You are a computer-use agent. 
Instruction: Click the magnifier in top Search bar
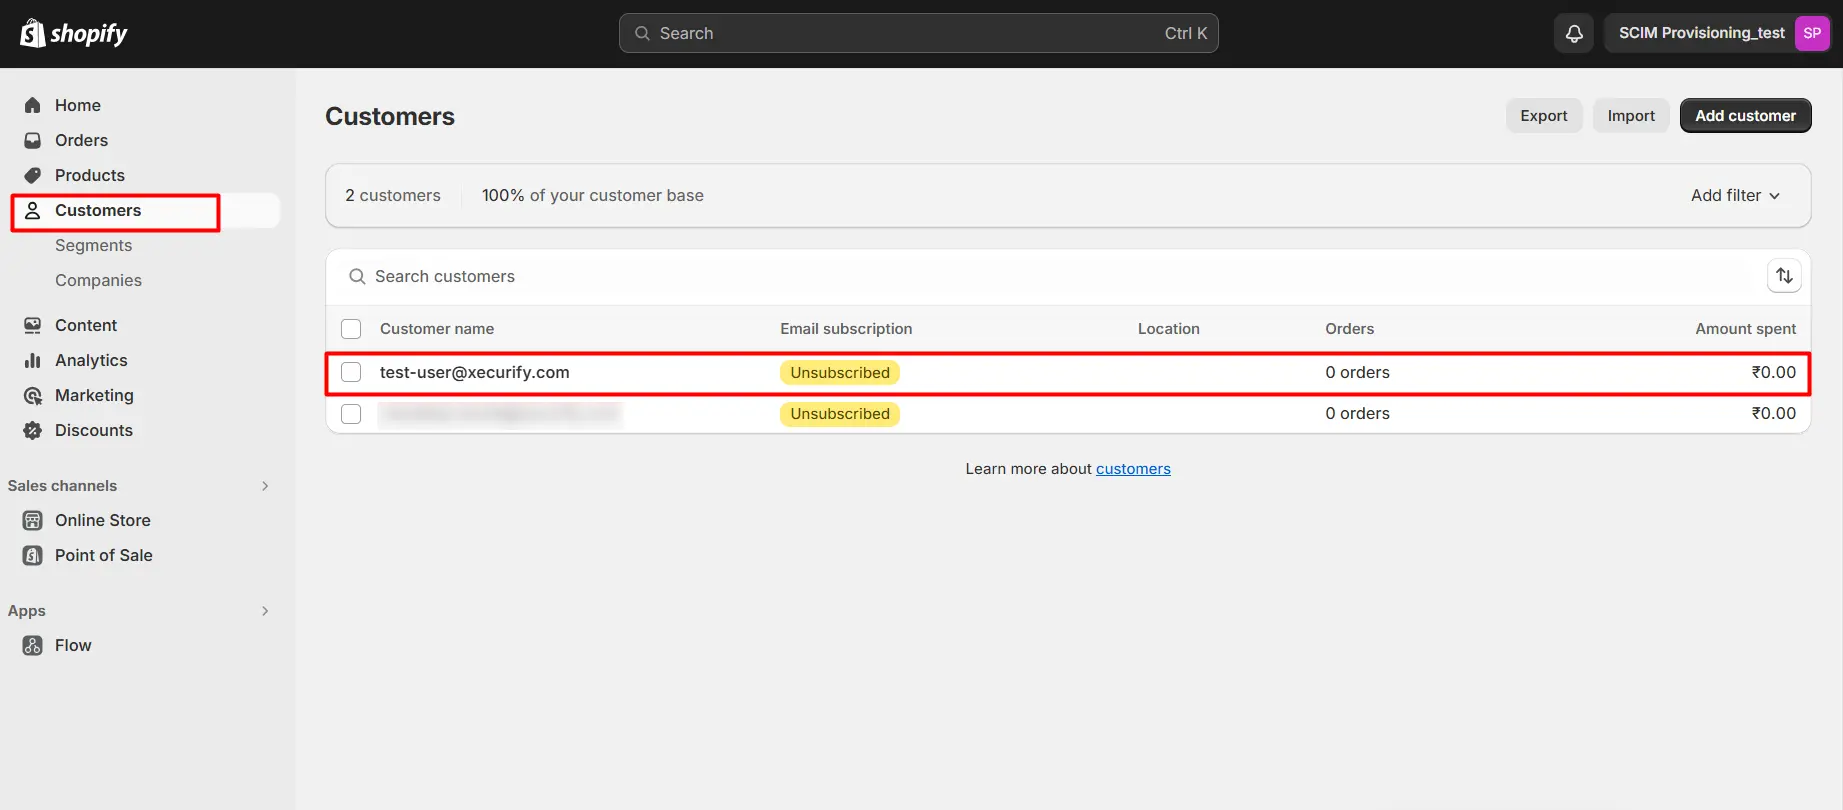[642, 33]
